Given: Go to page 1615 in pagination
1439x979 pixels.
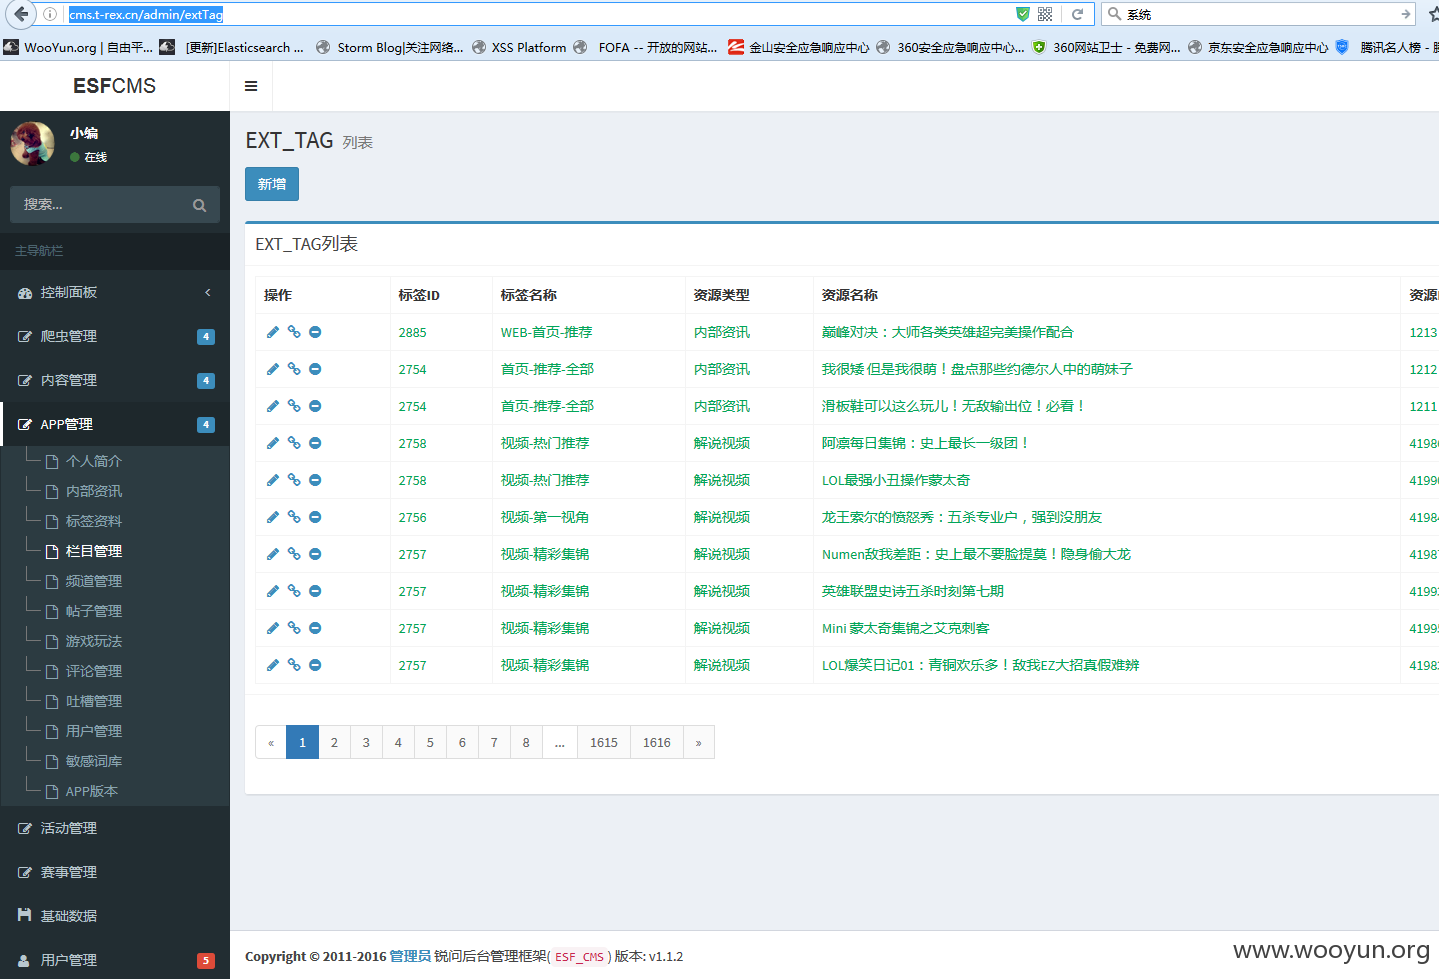Looking at the screenshot, I should pos(604,742).
